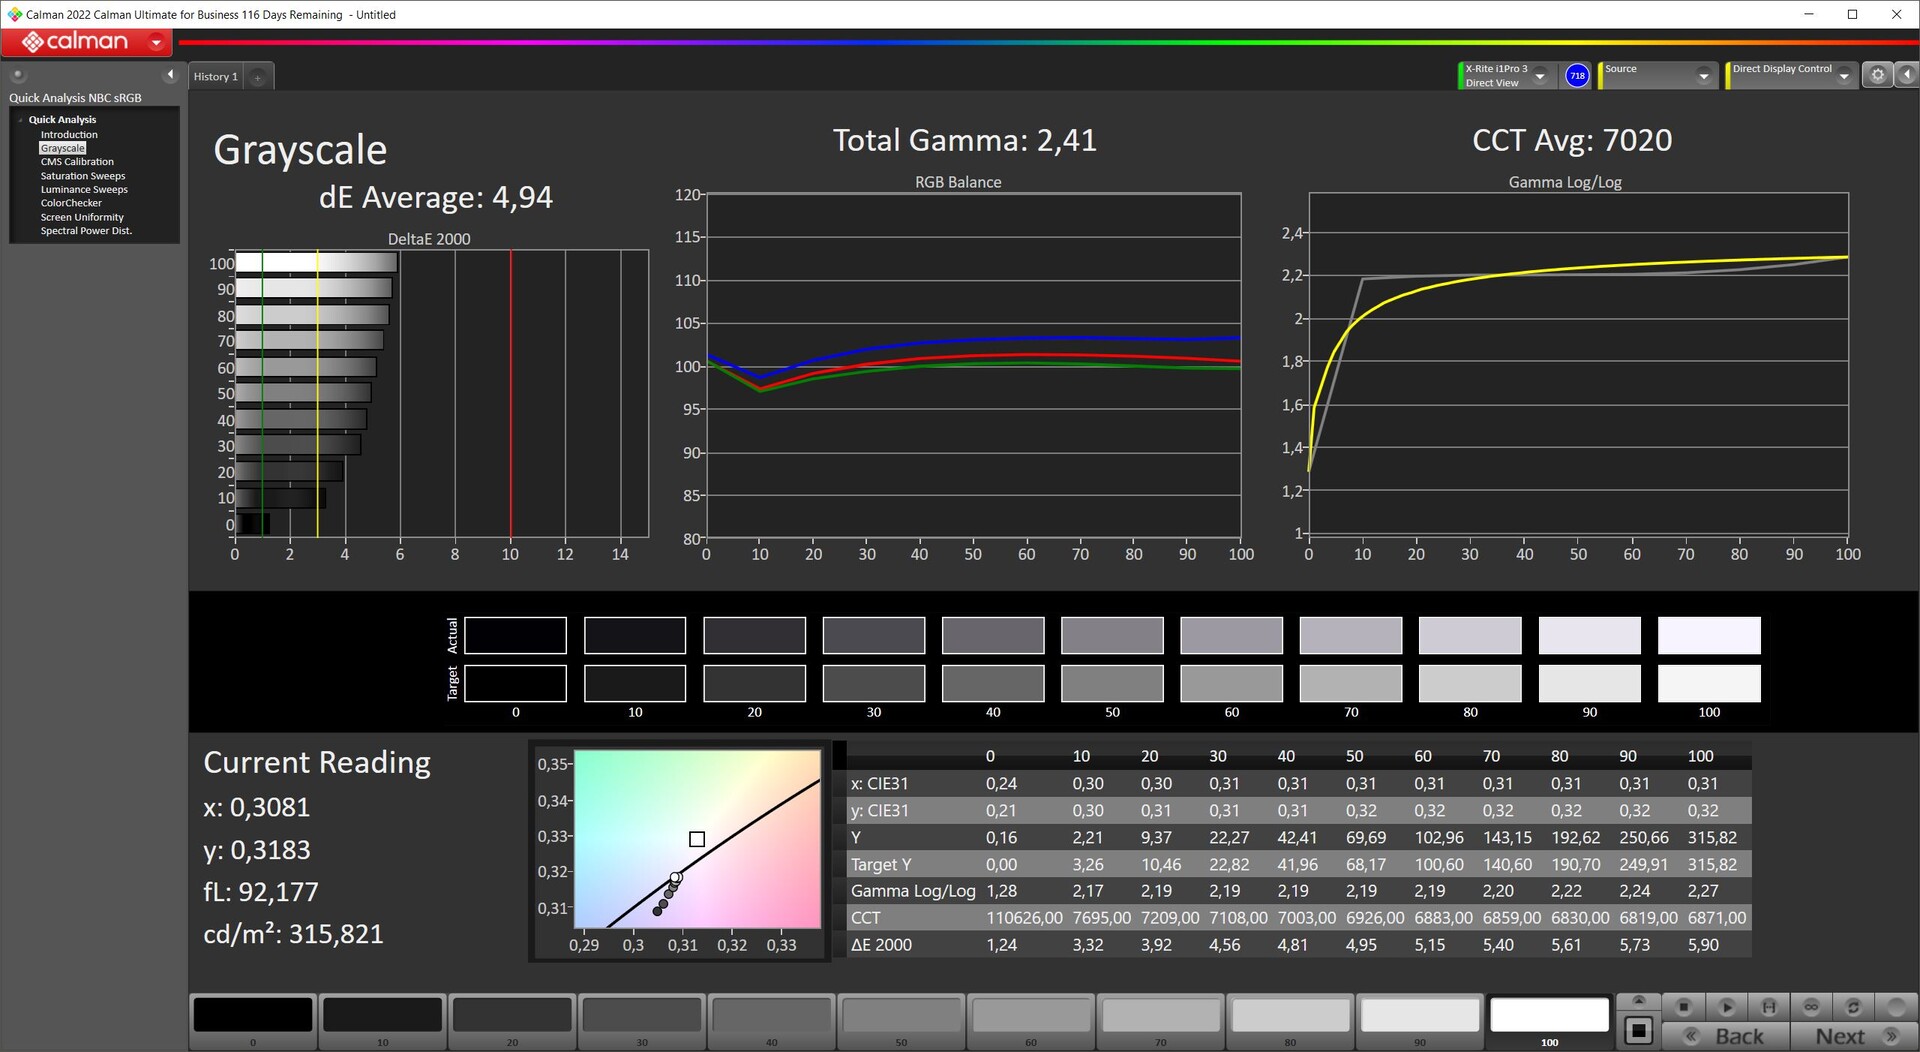Add a new history tab with the plus icon

257,77
